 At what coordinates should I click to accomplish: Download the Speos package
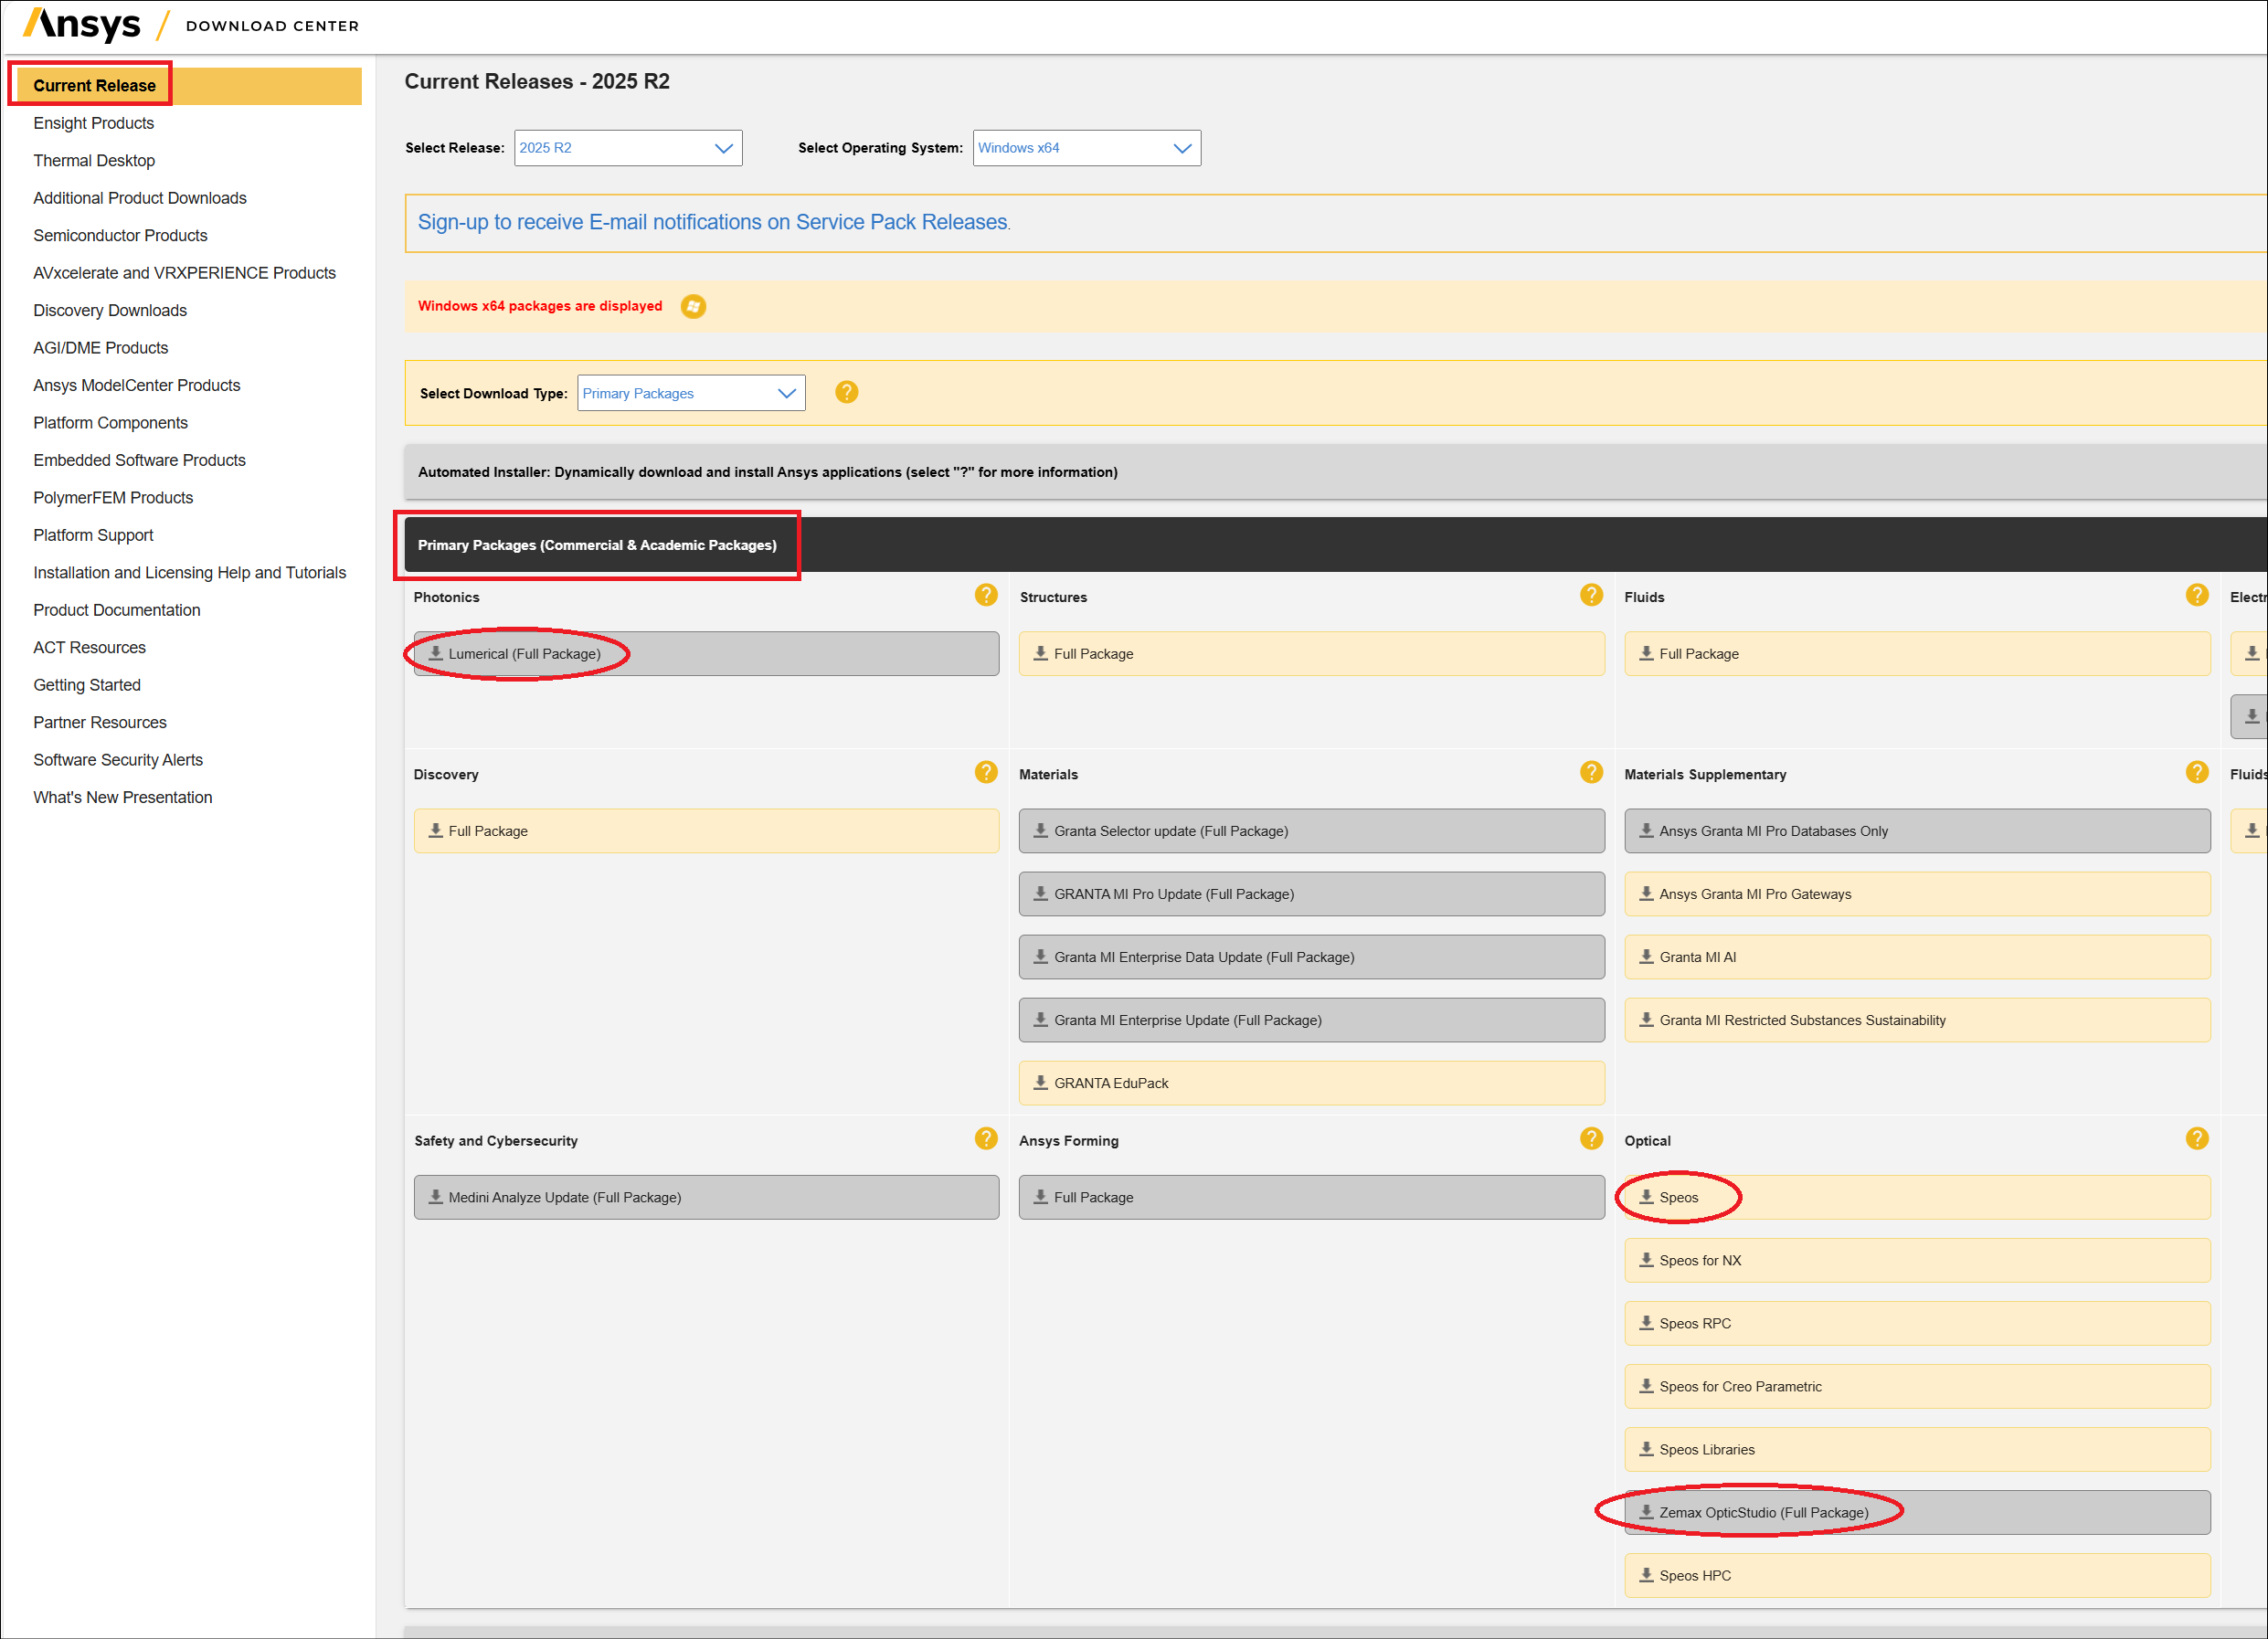pos(1677,1197)
